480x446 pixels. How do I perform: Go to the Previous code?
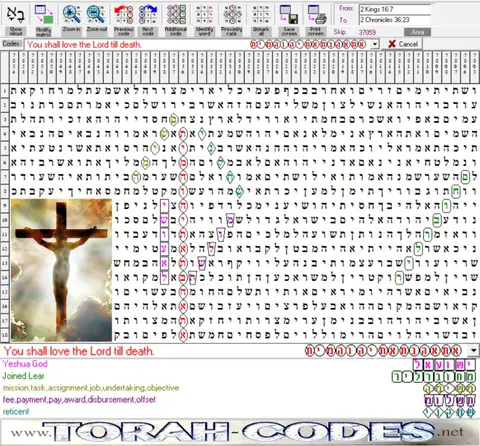124,15
